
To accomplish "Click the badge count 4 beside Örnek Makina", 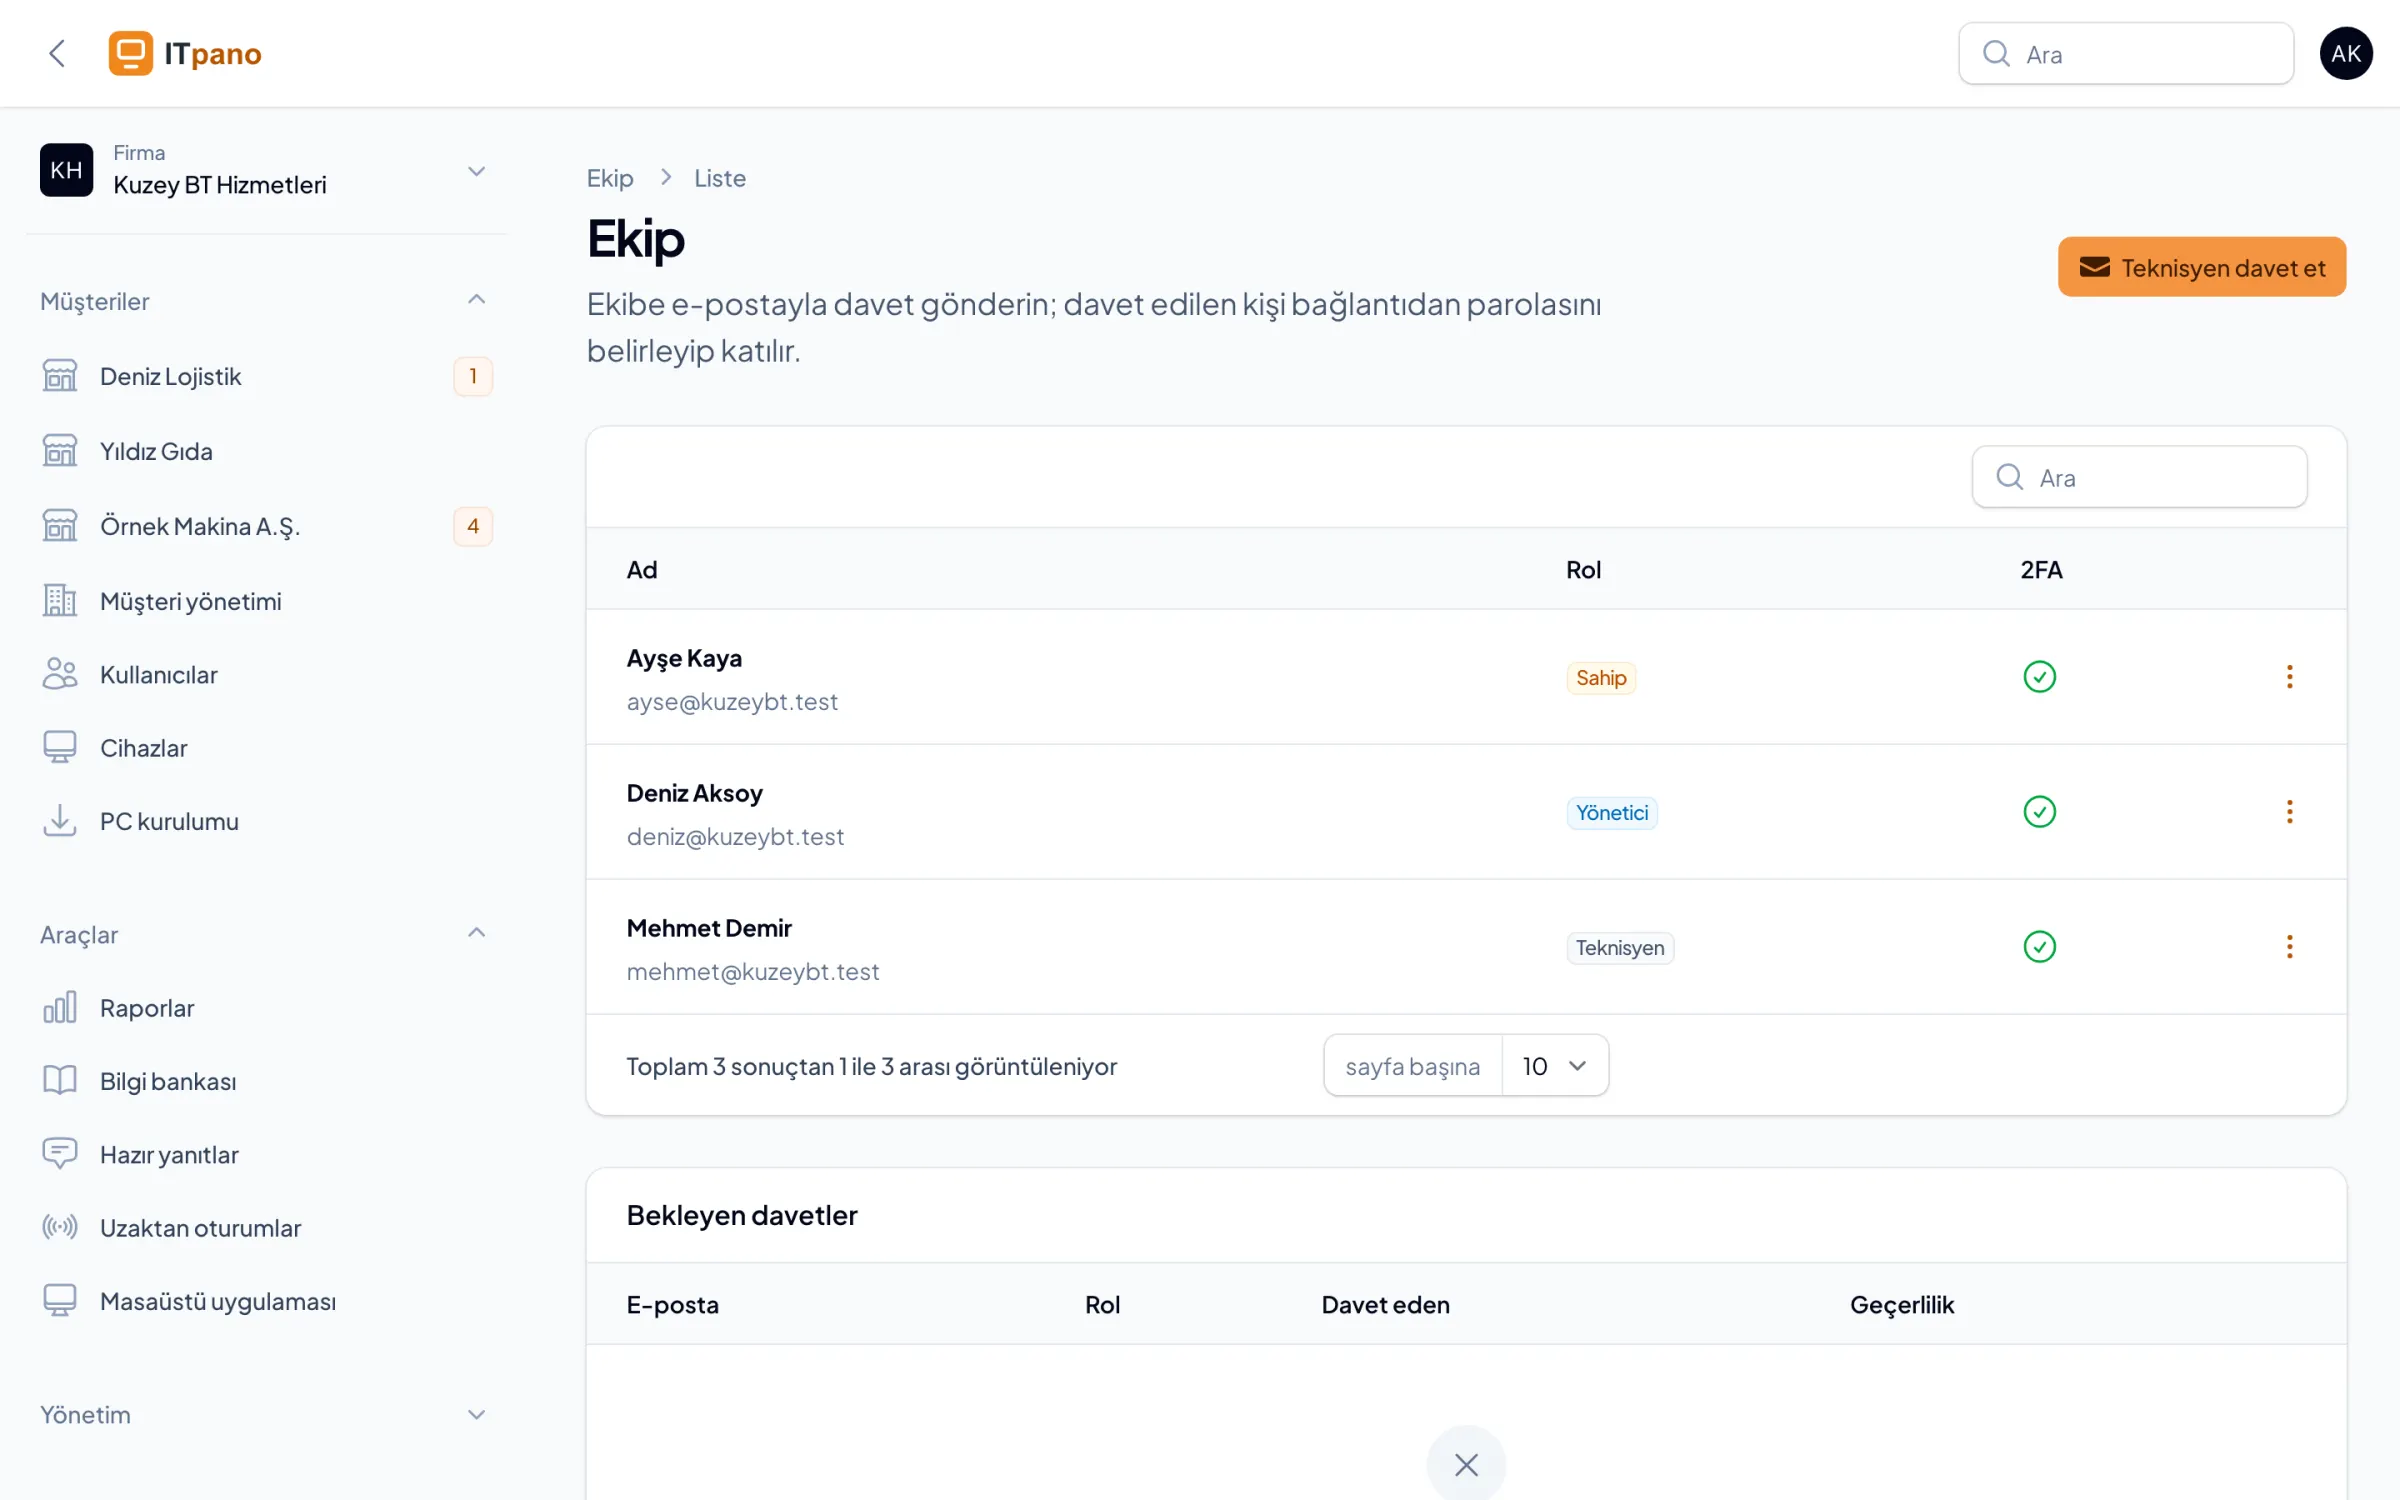I will 473,526.
